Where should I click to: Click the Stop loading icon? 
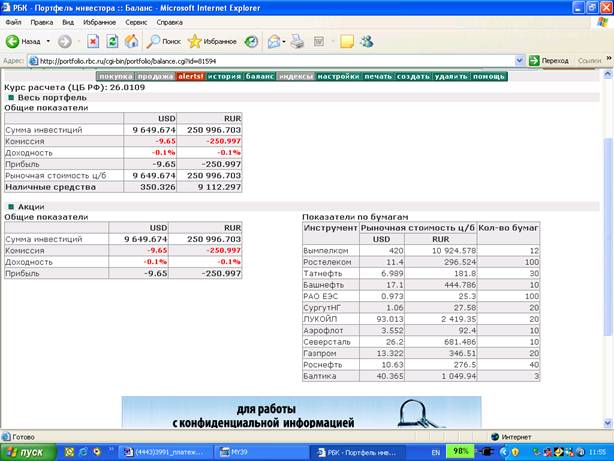(93, 42)
